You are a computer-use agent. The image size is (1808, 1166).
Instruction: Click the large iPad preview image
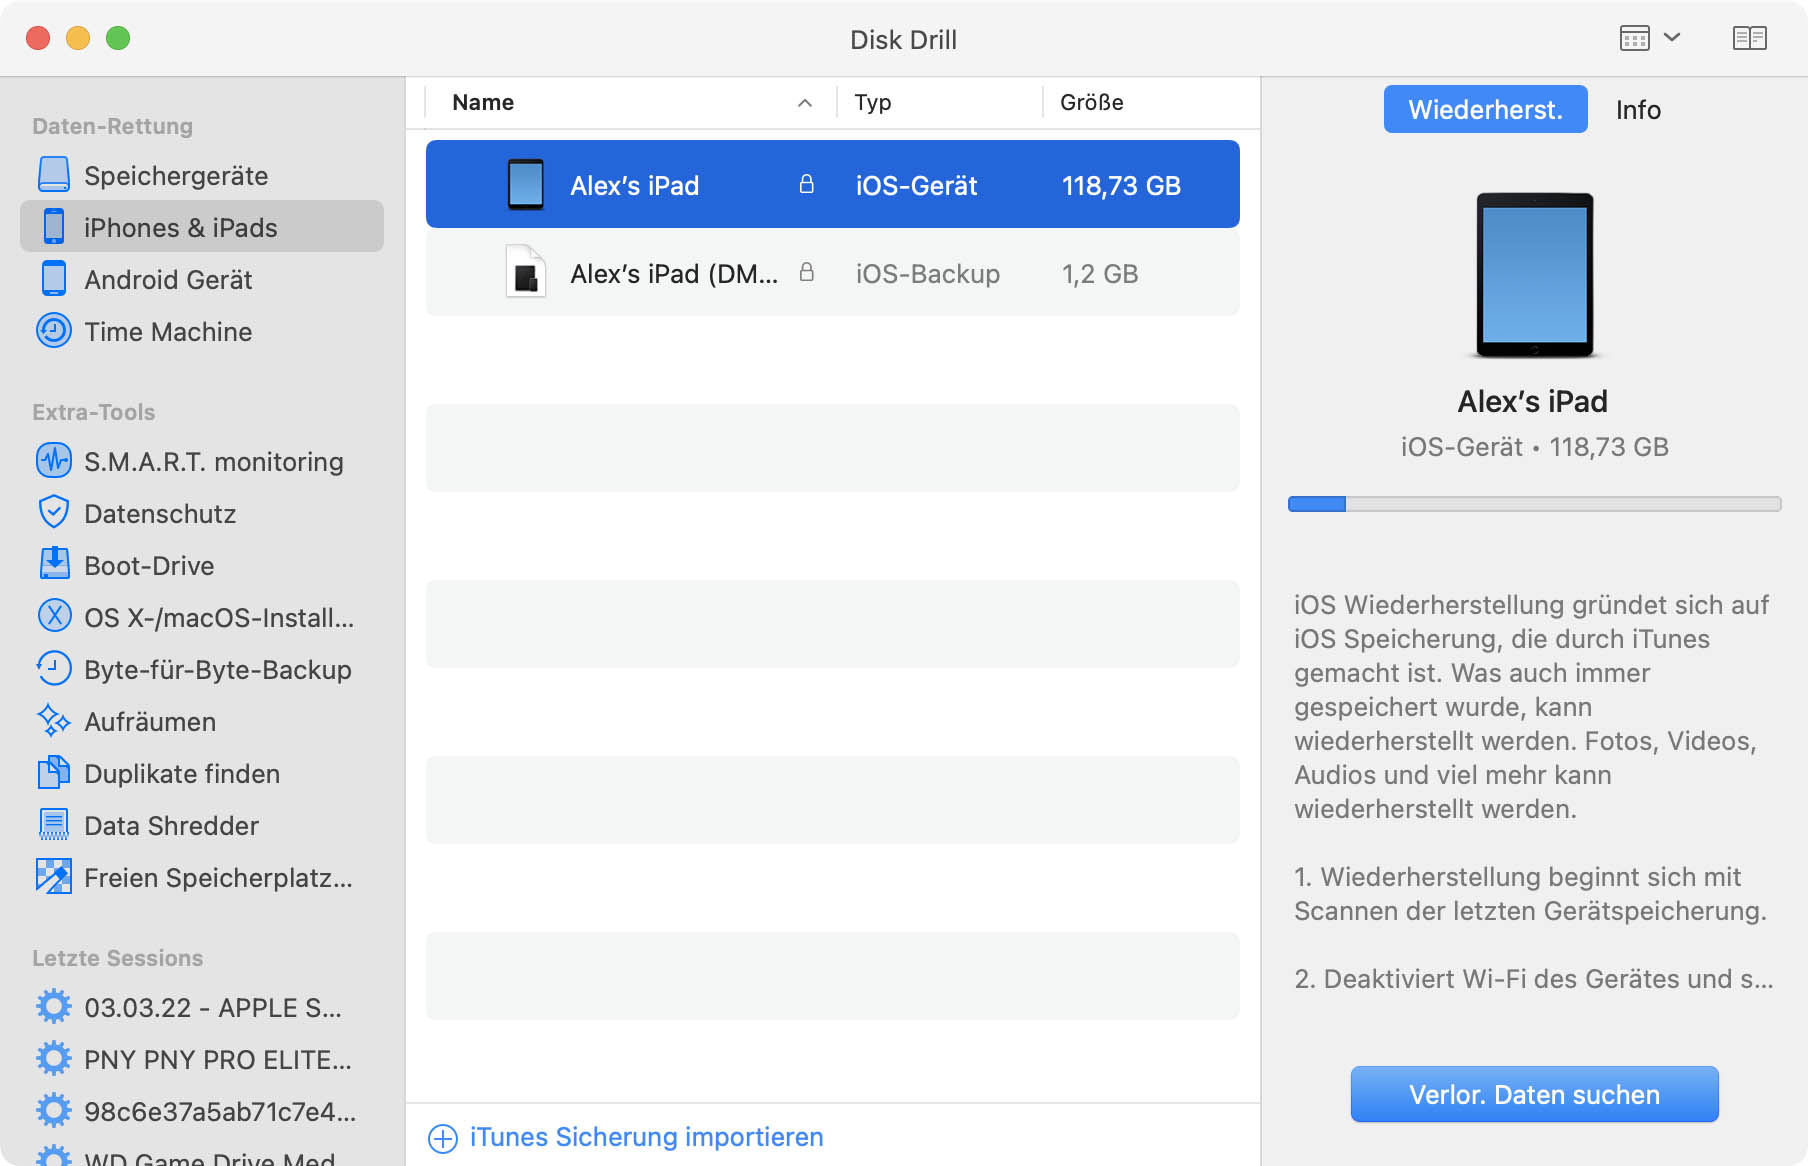[x=1535, y=276]
